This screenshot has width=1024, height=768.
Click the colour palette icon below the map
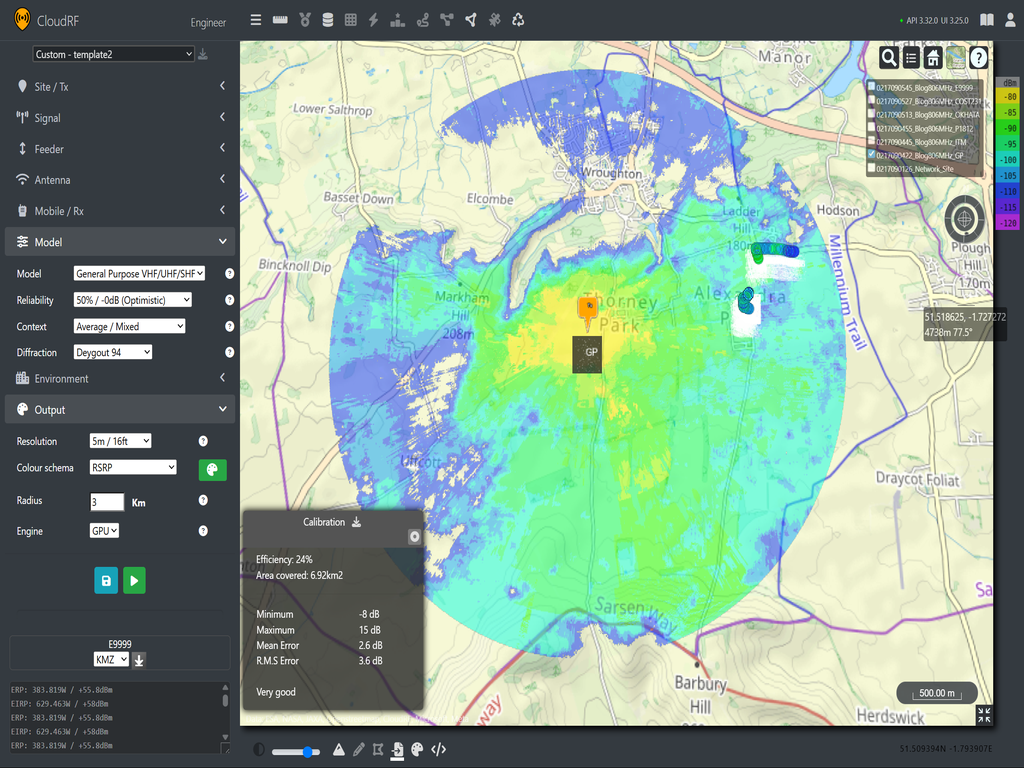point(416,750)
